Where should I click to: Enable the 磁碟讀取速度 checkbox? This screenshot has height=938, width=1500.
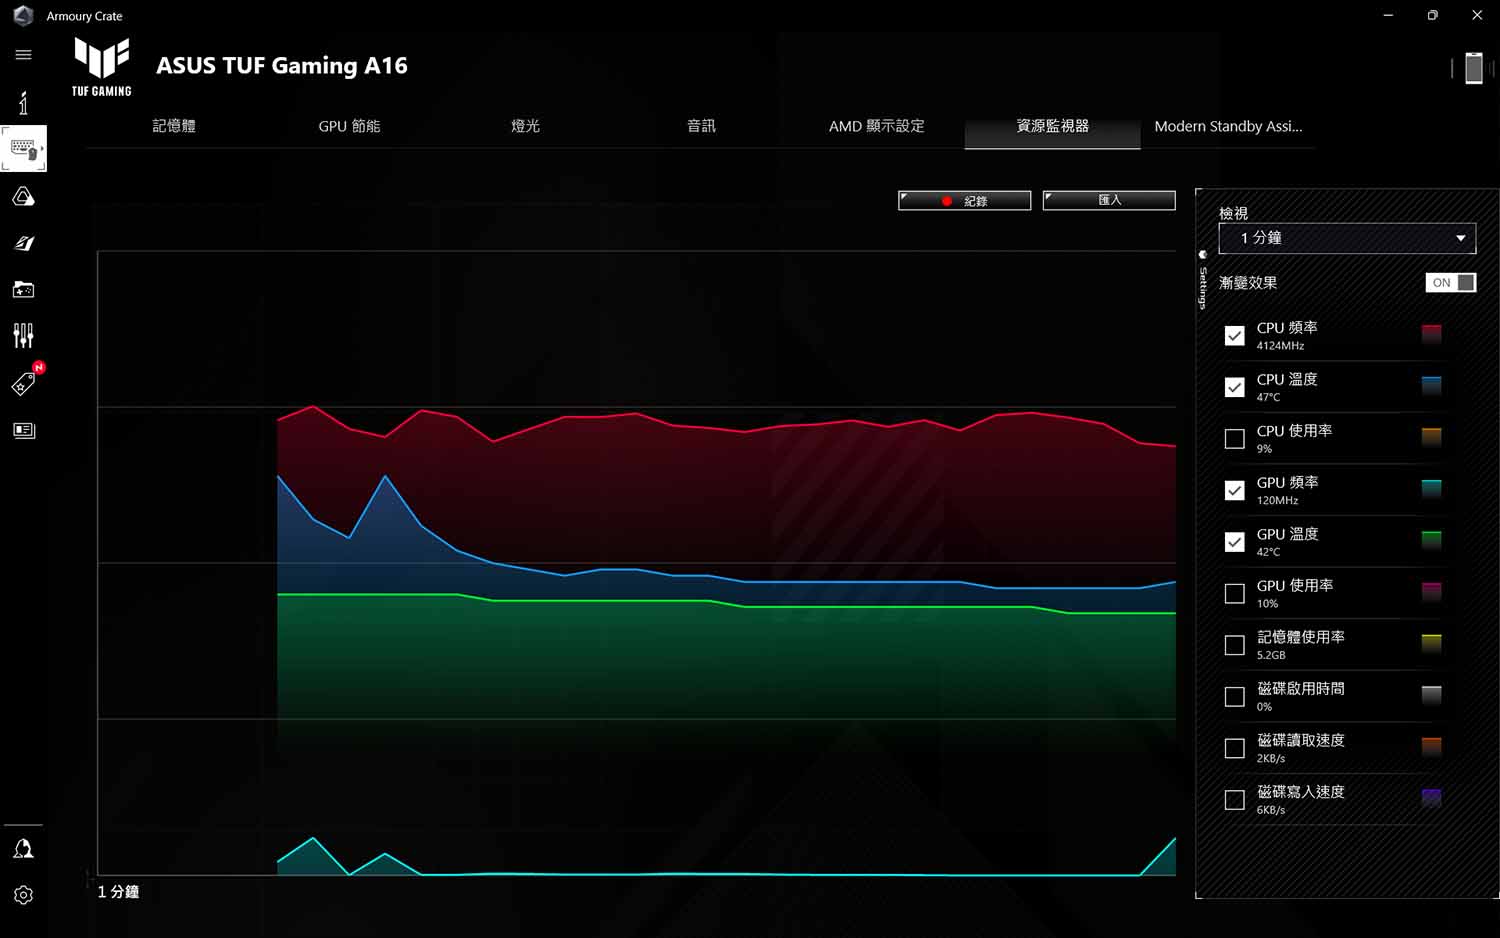point(1235,748)
